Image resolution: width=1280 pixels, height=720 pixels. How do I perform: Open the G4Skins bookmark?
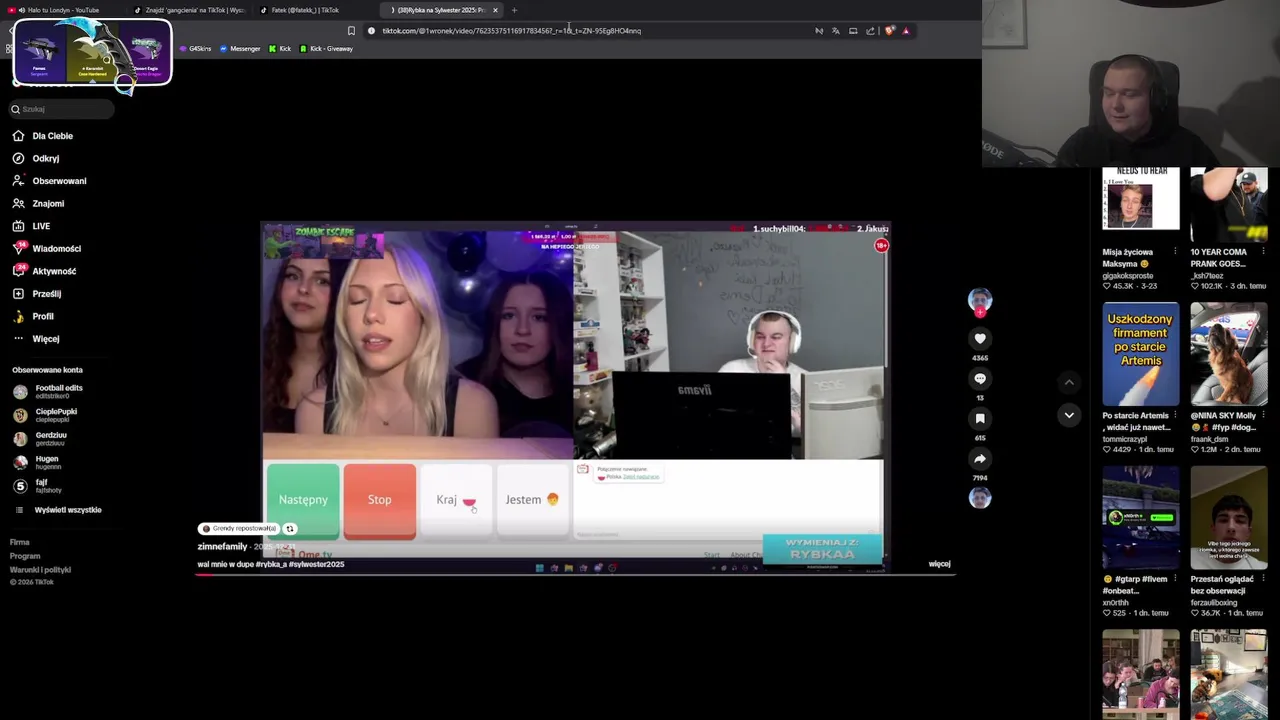[195, 49]
